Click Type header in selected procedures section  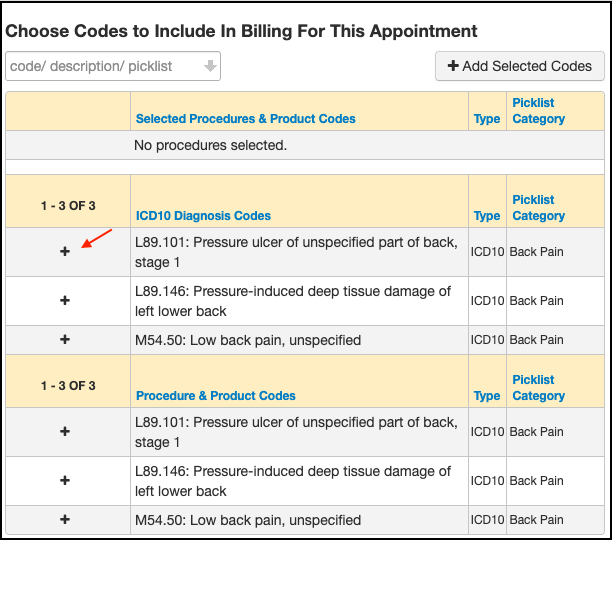pos(487,119)
